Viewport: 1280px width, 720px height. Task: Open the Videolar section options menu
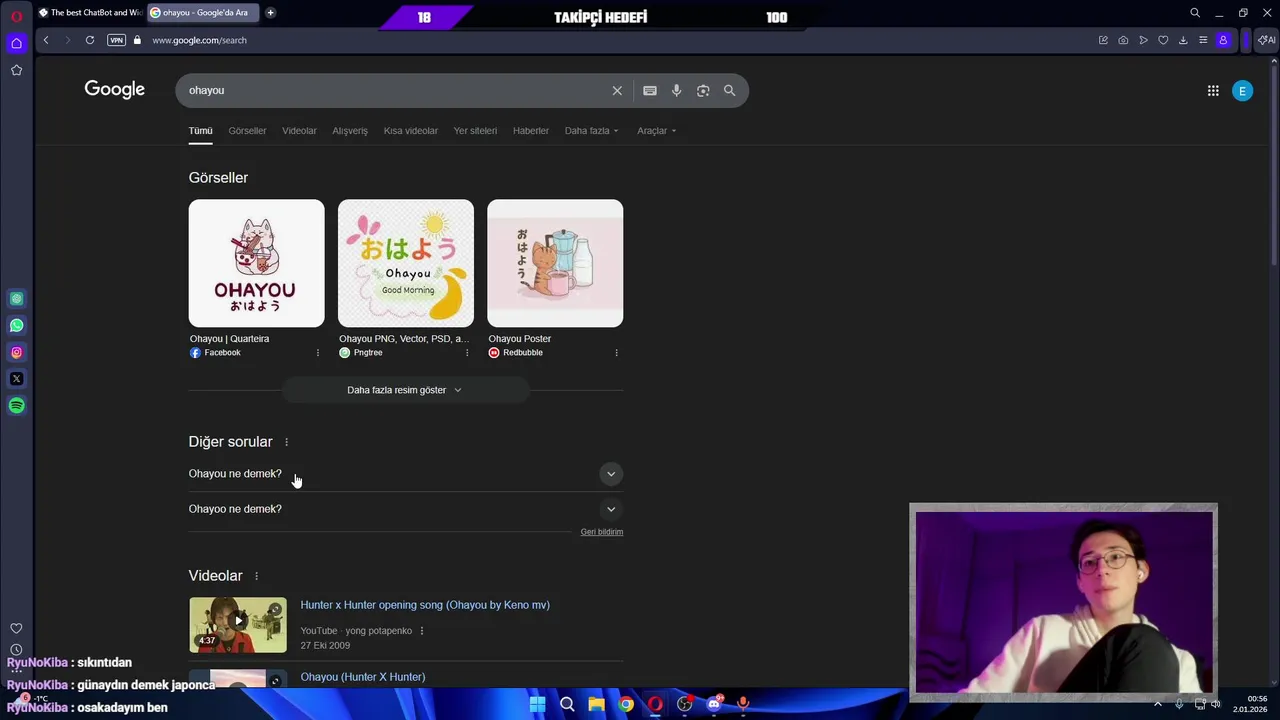coord(256,576)
